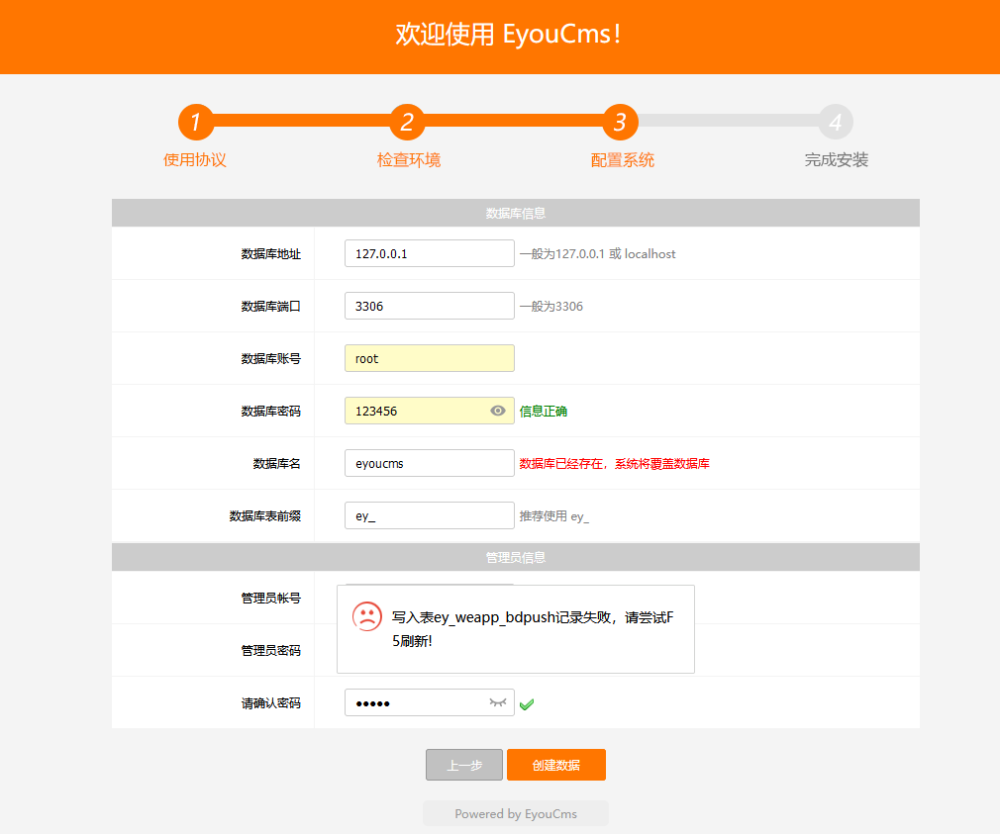Click the 数据库信息 section header
Screen dimensions: 1000x834
(515, 213)
